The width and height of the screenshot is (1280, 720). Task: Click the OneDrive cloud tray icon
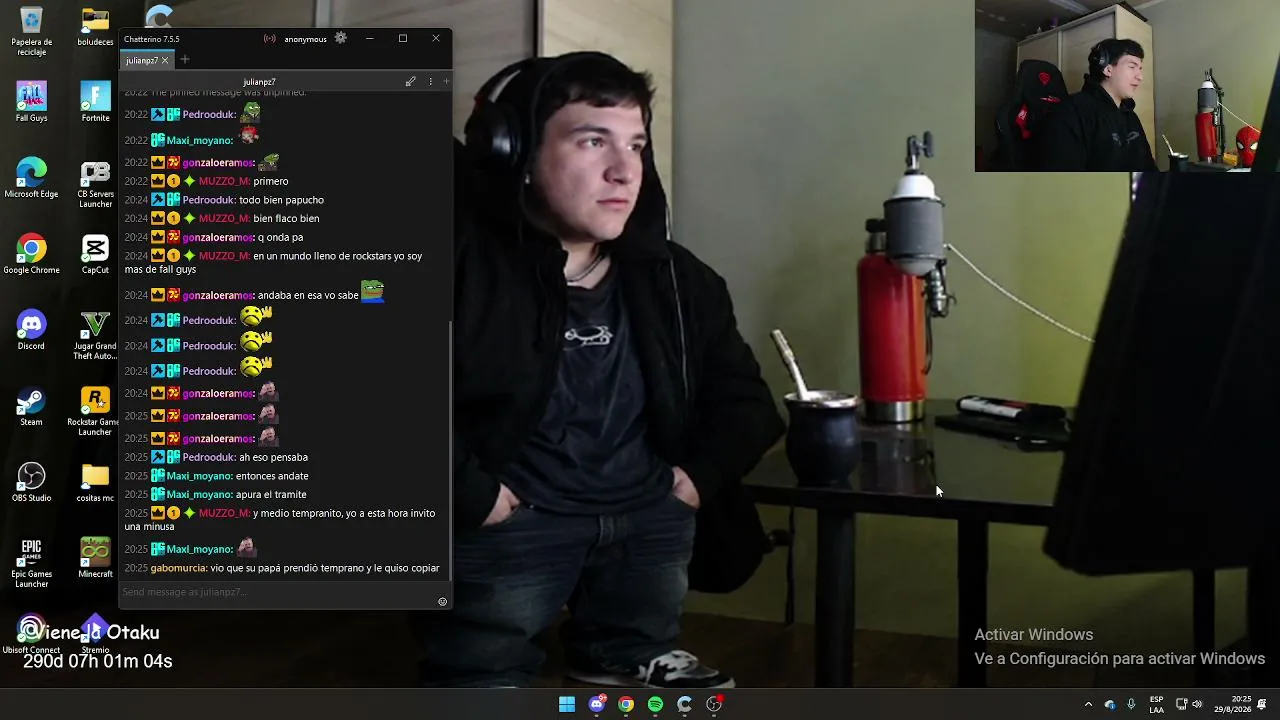click(1110, 704)
